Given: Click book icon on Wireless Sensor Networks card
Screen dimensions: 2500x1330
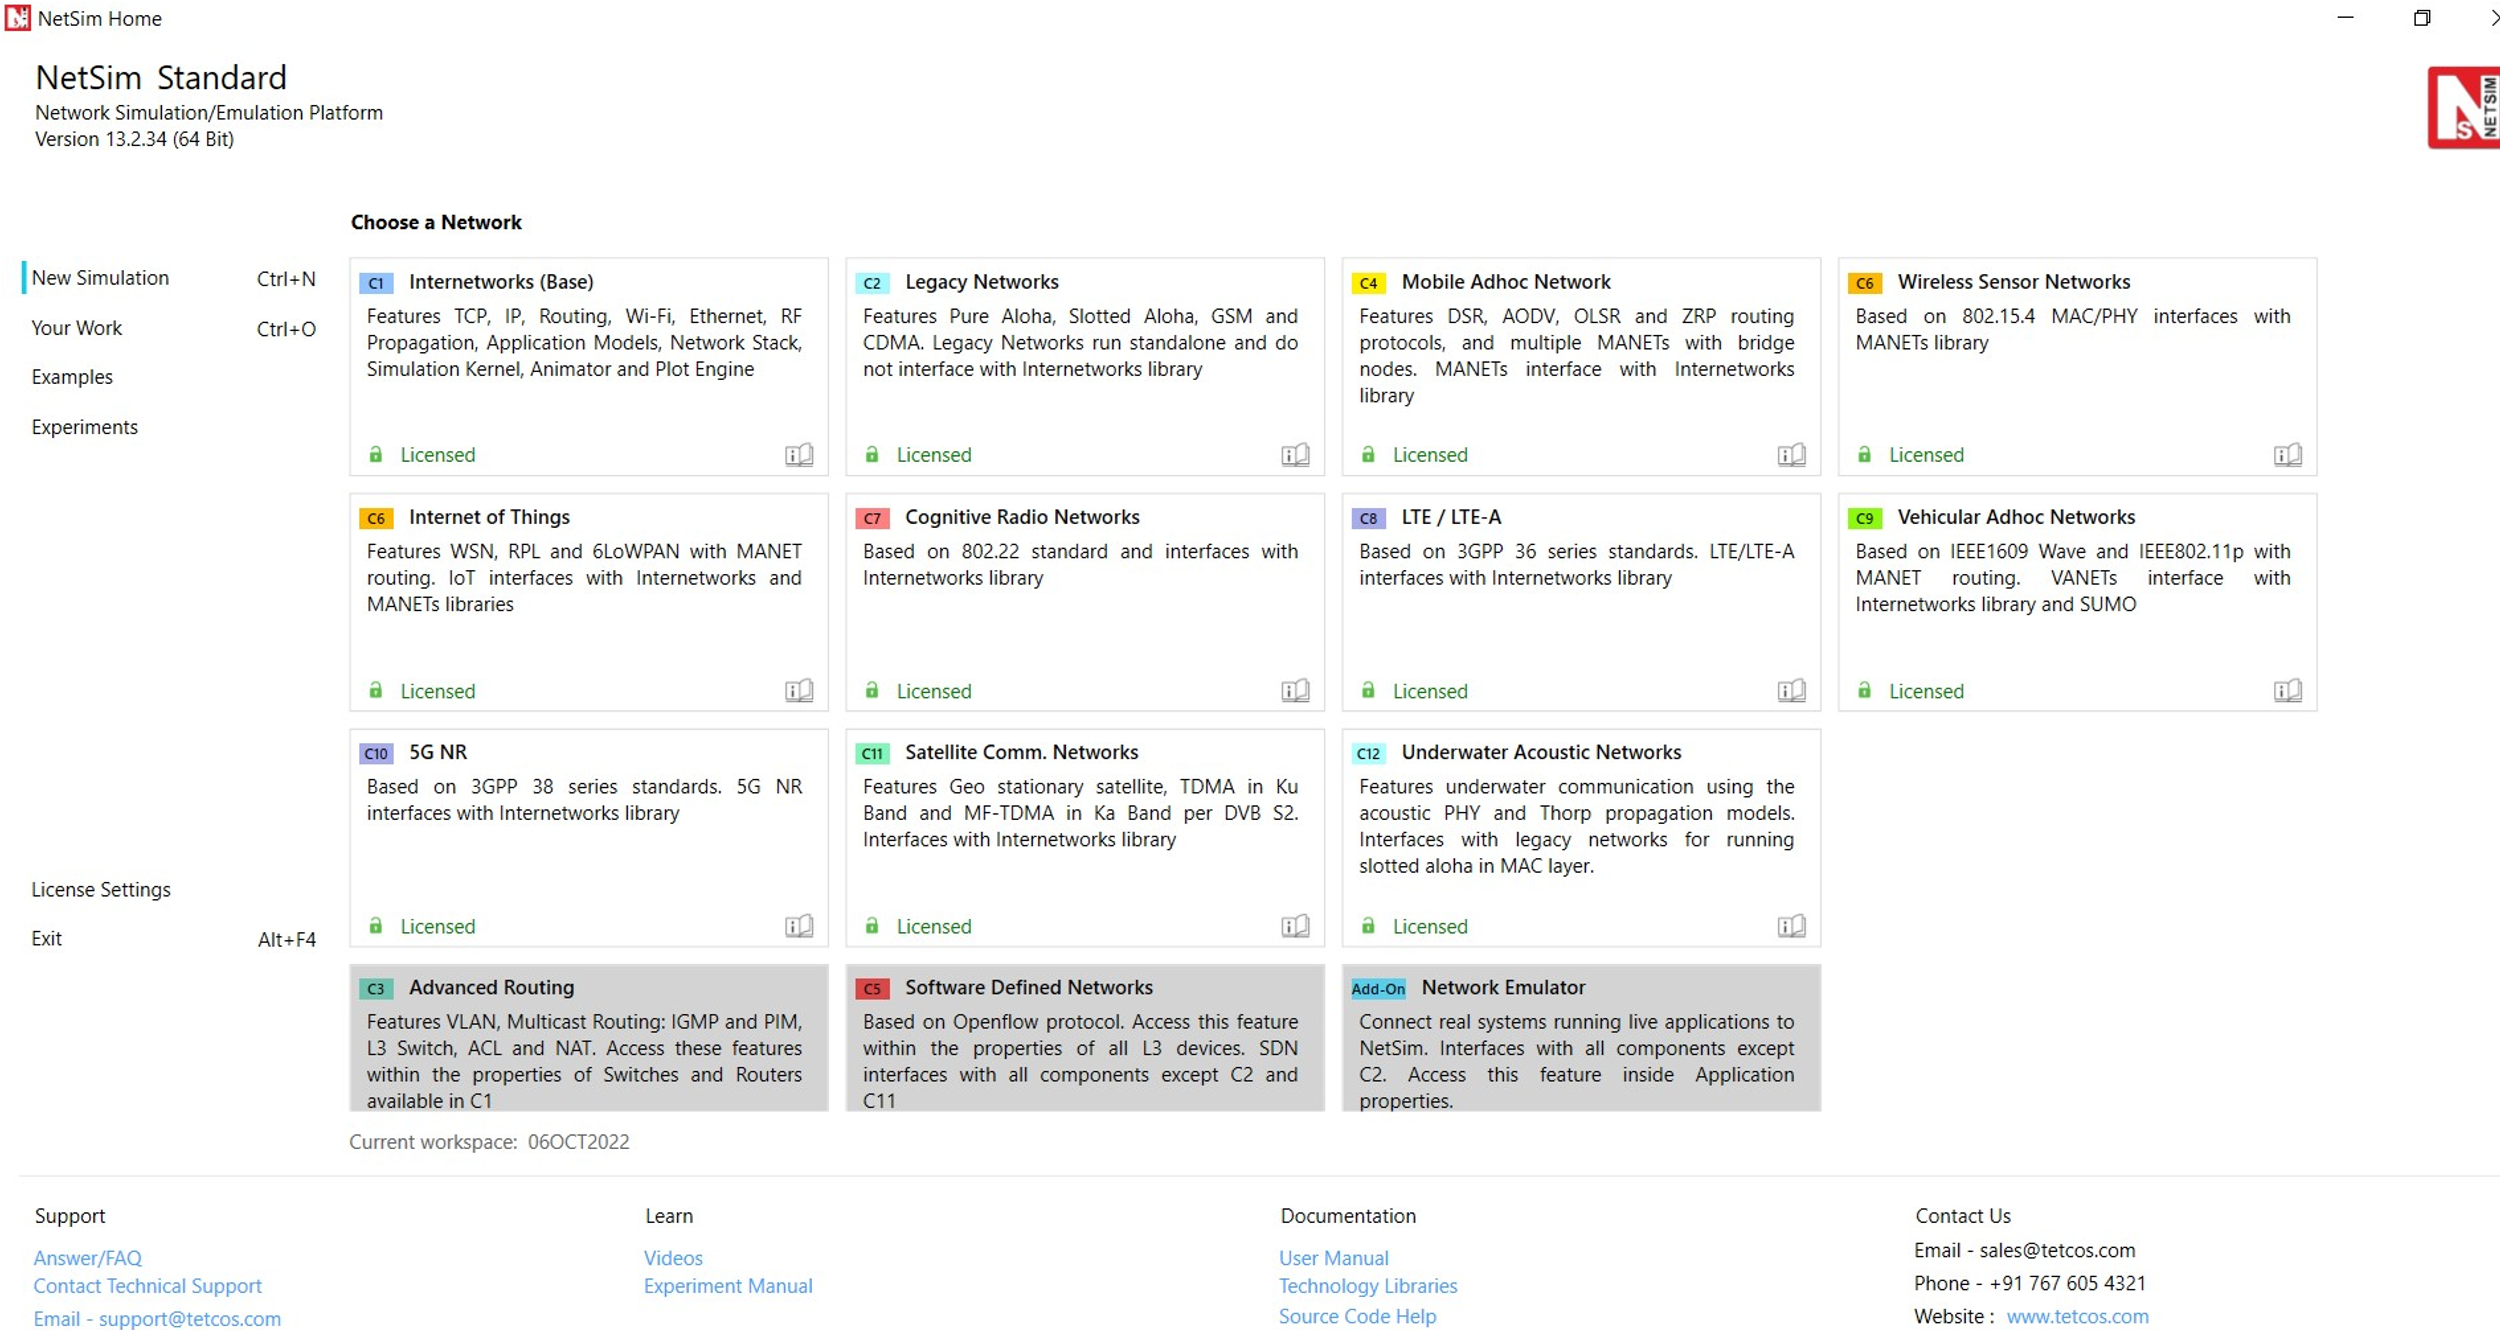Looking at the screenshot, I should pyautogui.click(x=2287, y=455).
